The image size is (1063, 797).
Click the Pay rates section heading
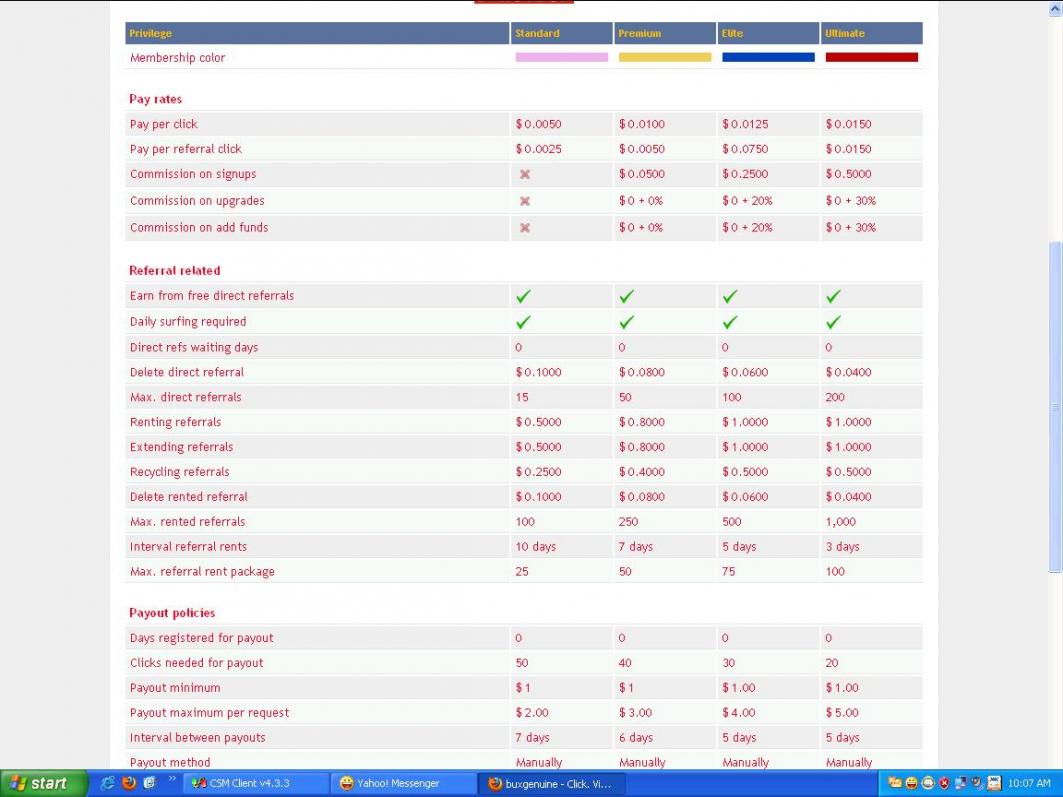tap(155, 99)
